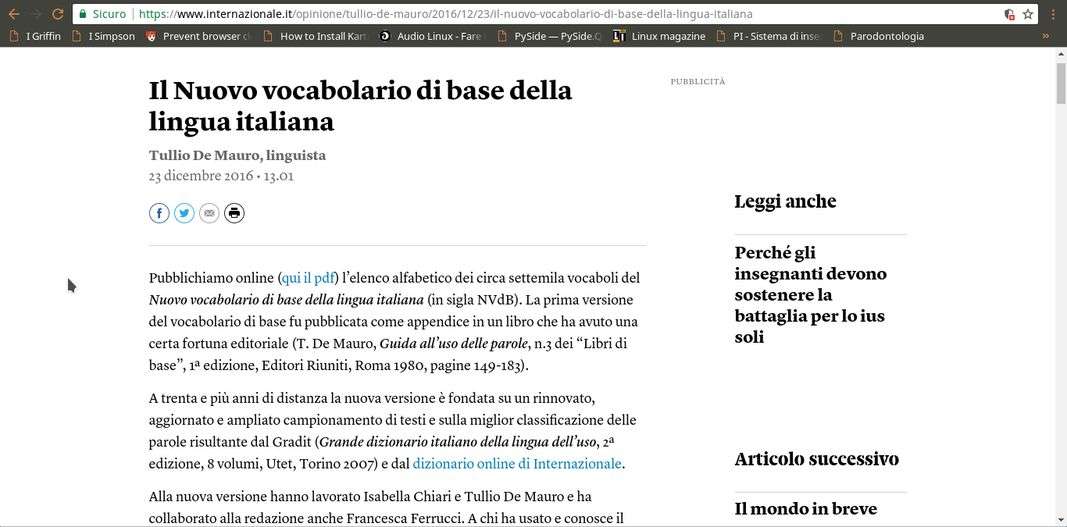Screen dimensions: 1067x527
Task: Click the 'PUBBLICITÀ' label
Action: click(697, 82)
